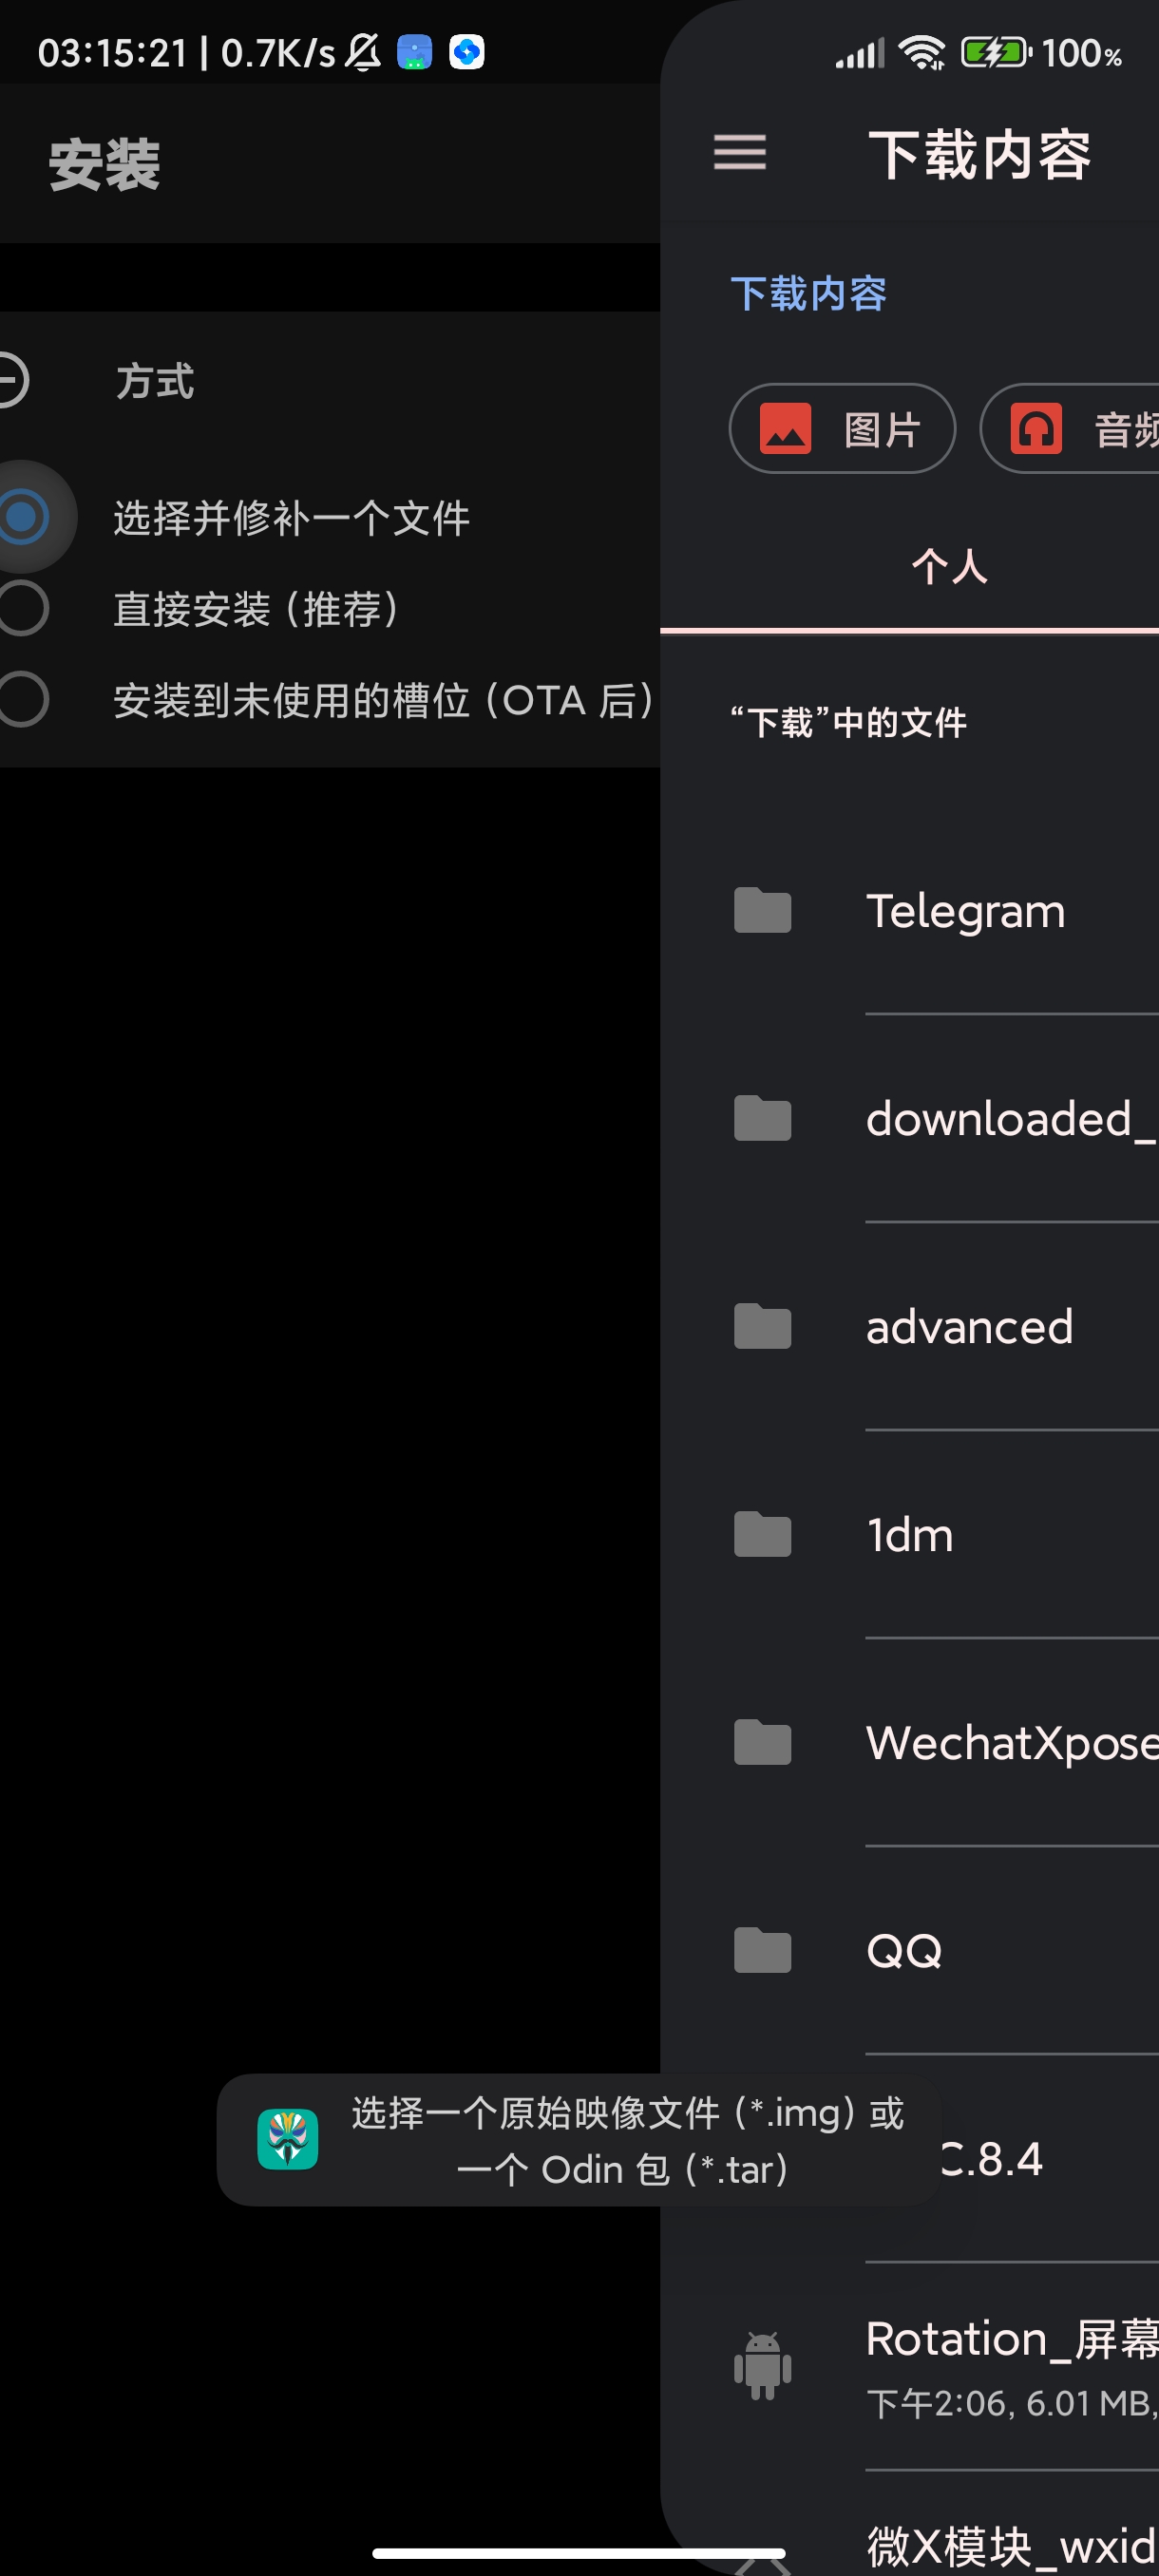
Task: Open the WechatXposed folder
Action: (1010, 1743)
